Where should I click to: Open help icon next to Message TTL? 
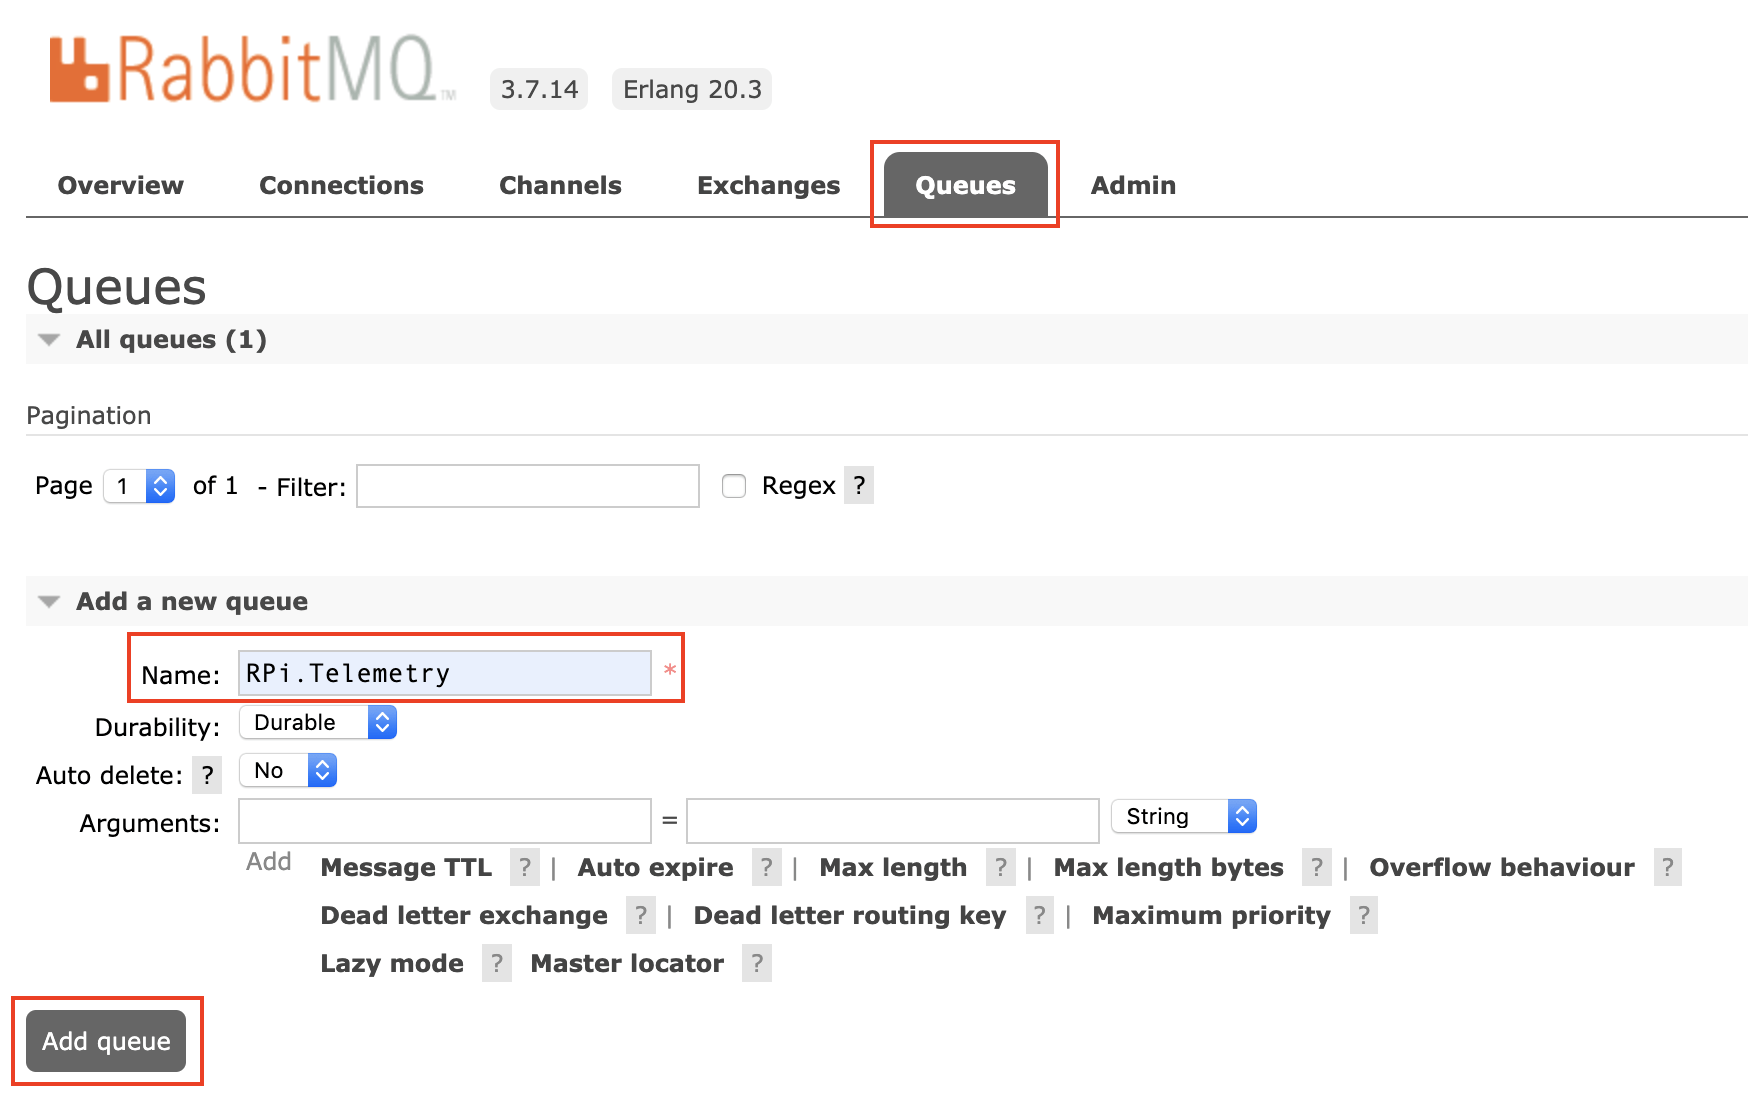click(x=525, y=867)
